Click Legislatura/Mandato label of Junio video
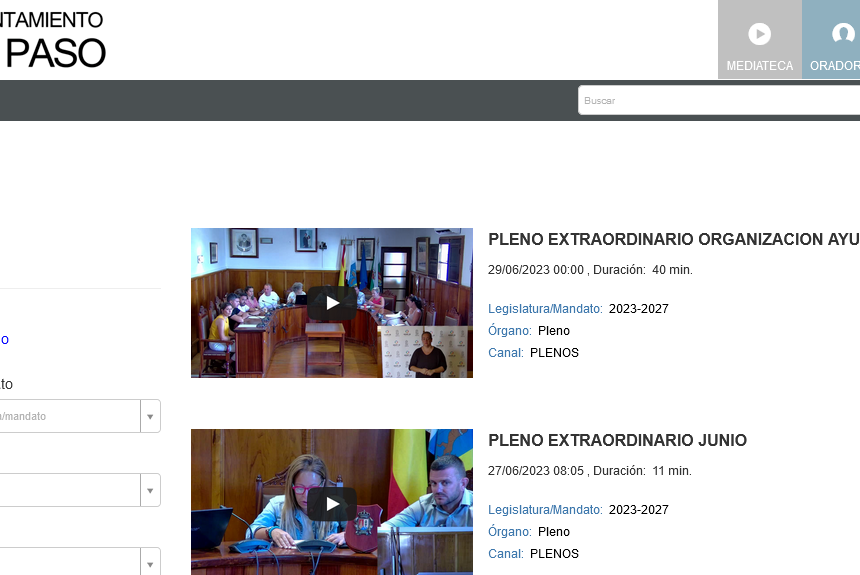This screenshot has width=860, height=575. pyautogui.click(x=545, y=510)
